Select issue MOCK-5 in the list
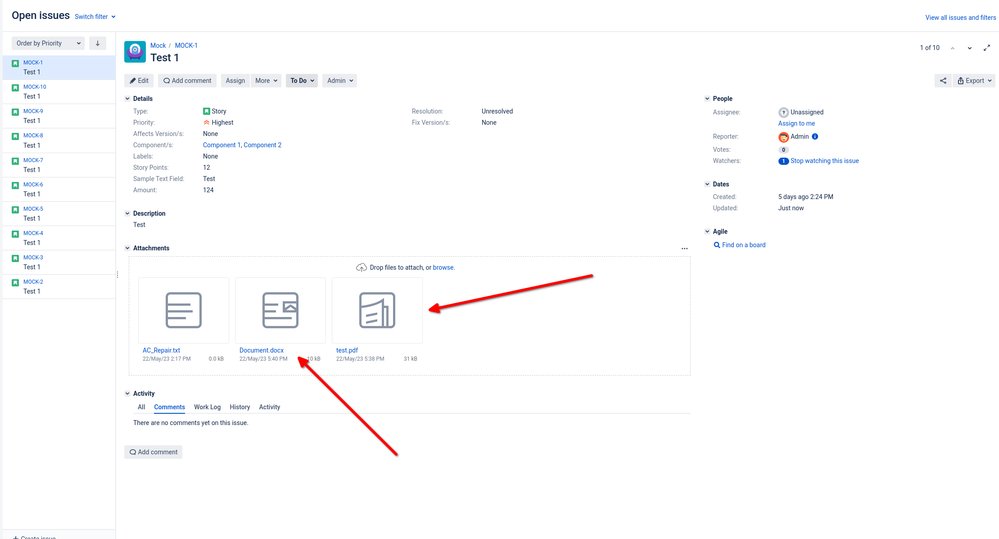 [x=59, y=213]
